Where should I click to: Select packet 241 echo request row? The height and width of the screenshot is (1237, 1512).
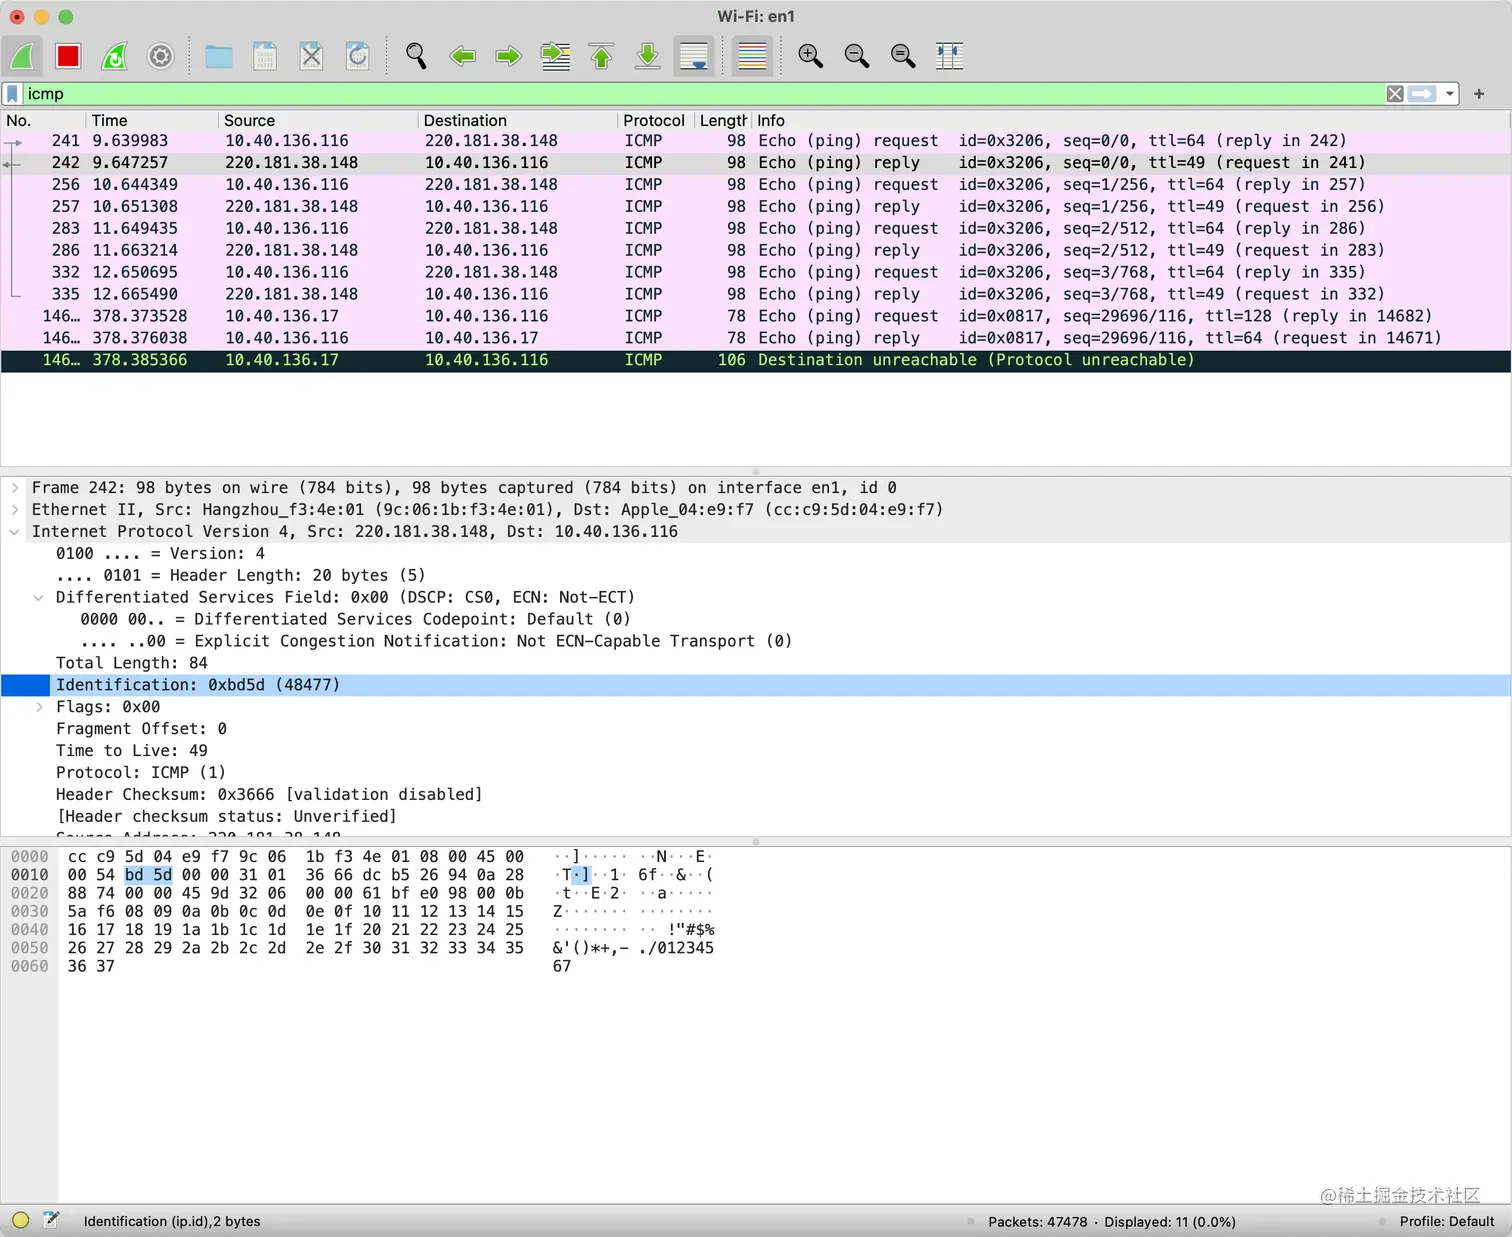click(x=756, y=141)
